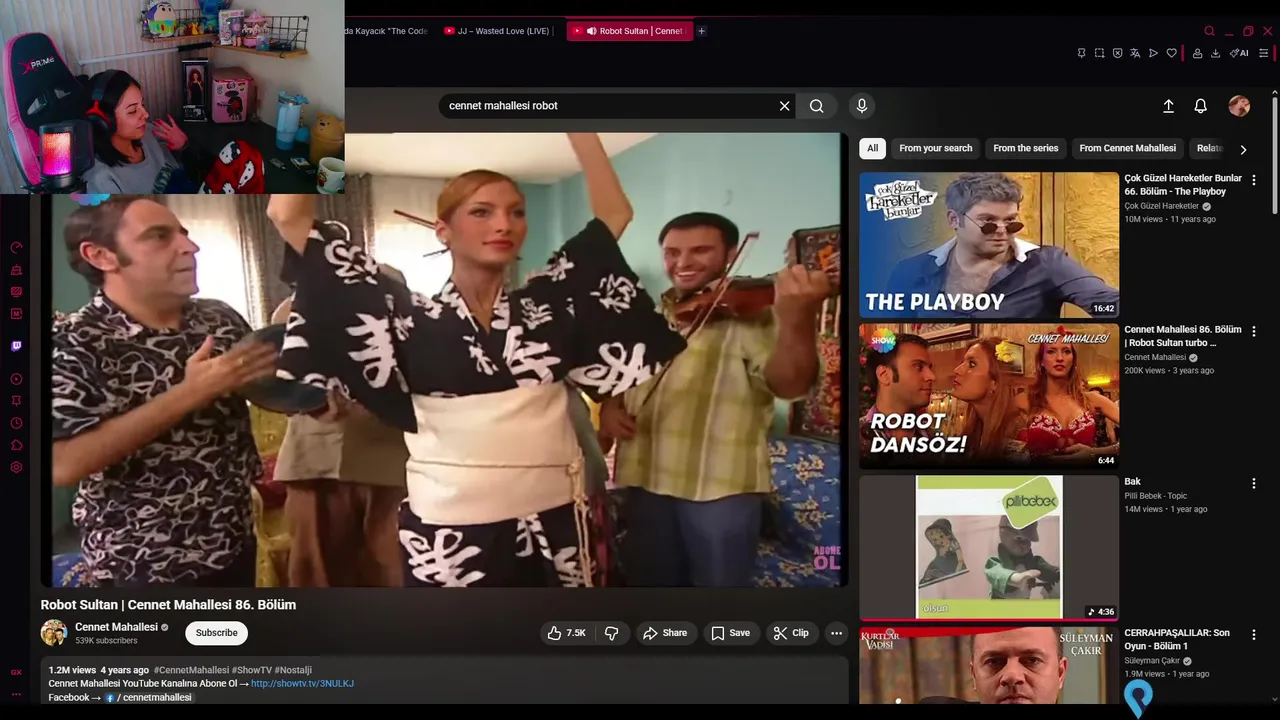Subscribe to Cennet Mahallesi channel
The width and height of the screenshot is (1280, 720).
pyautogui.click(x=217, y=633)
